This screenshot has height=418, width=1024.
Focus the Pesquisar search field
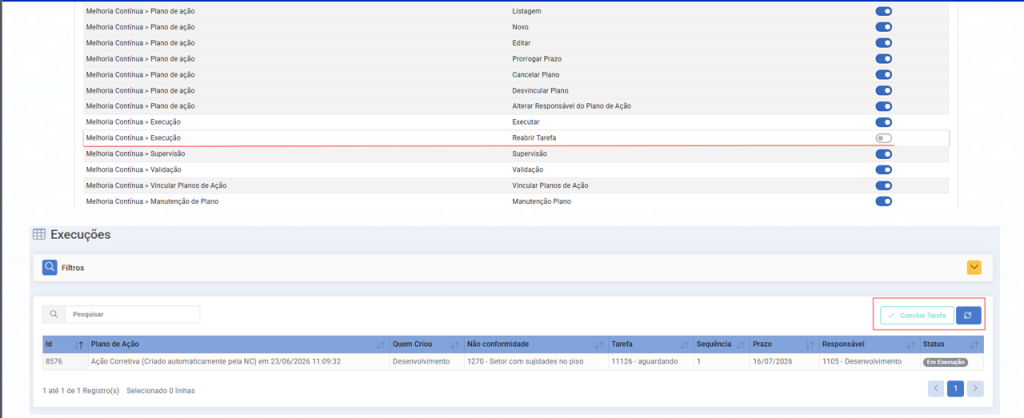coord(133,314)
